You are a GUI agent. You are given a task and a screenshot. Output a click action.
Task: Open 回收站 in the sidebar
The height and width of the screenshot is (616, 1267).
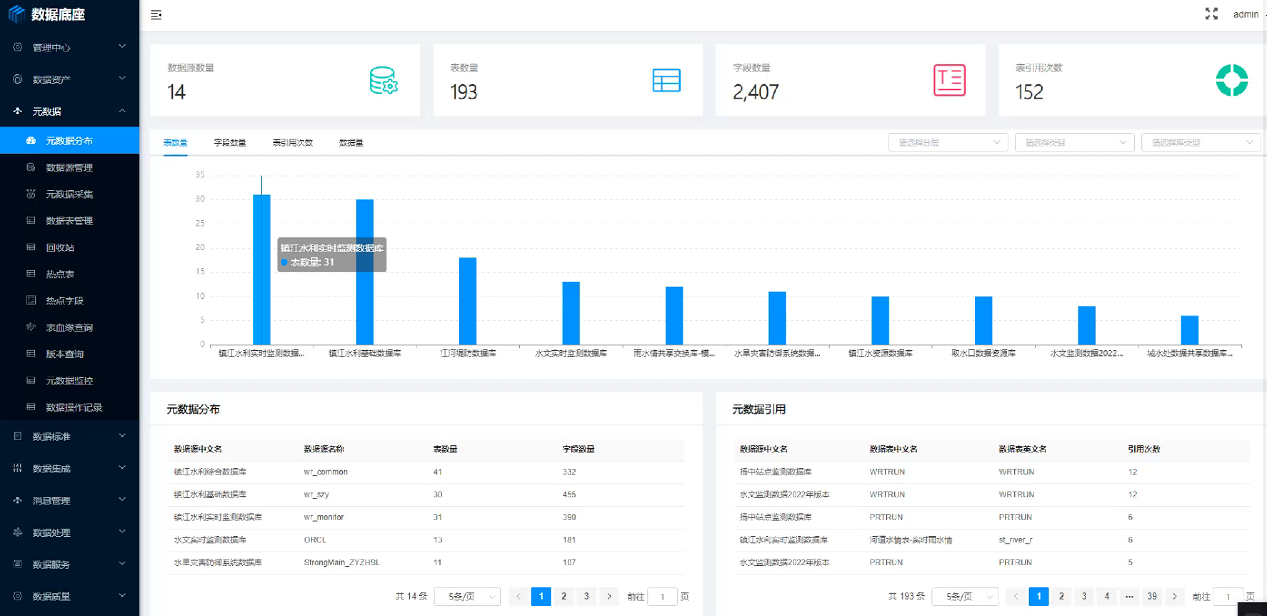[60, 247]
